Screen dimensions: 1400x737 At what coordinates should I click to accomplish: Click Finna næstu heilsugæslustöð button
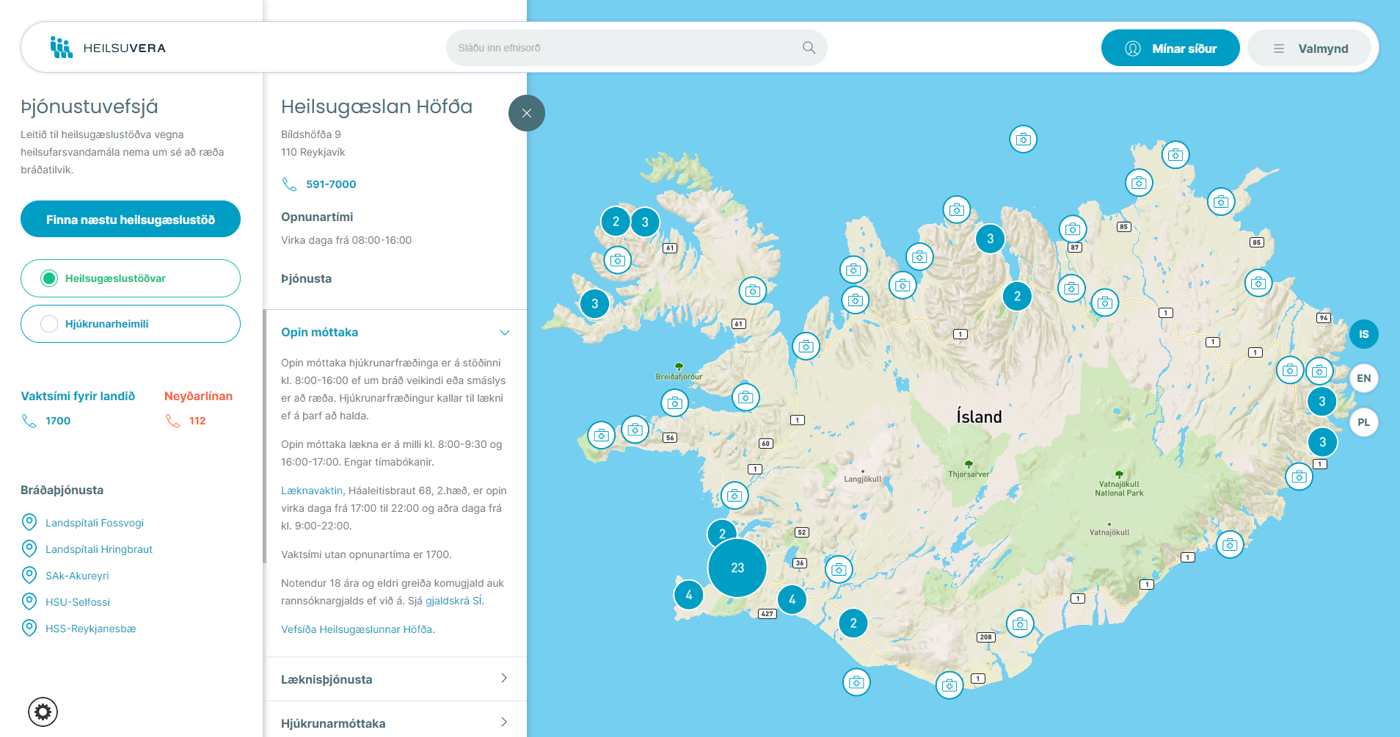(130, 219)
